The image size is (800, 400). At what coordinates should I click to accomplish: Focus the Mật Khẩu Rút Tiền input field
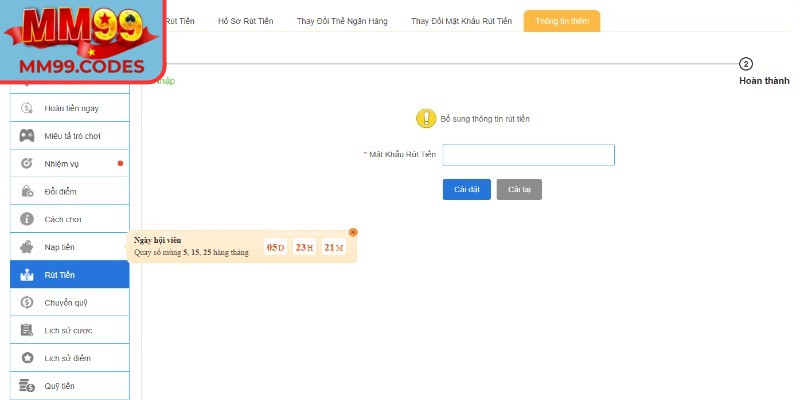point(529,155)
